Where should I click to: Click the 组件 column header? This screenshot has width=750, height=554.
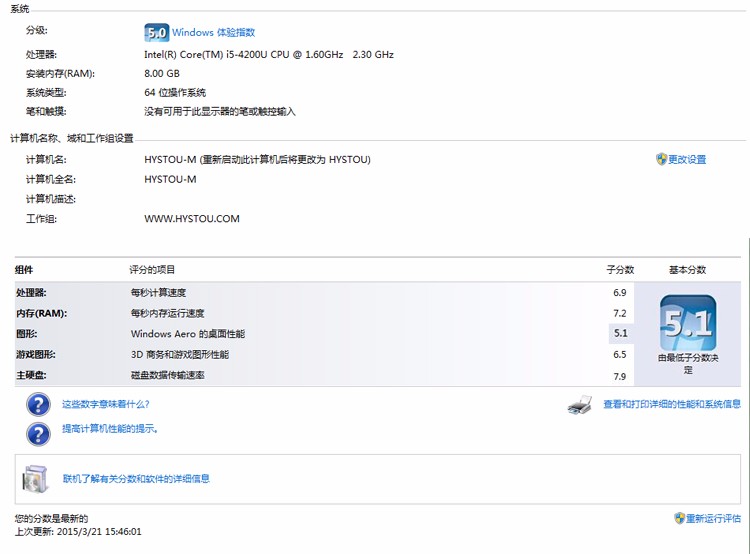[x=24, y=270]
